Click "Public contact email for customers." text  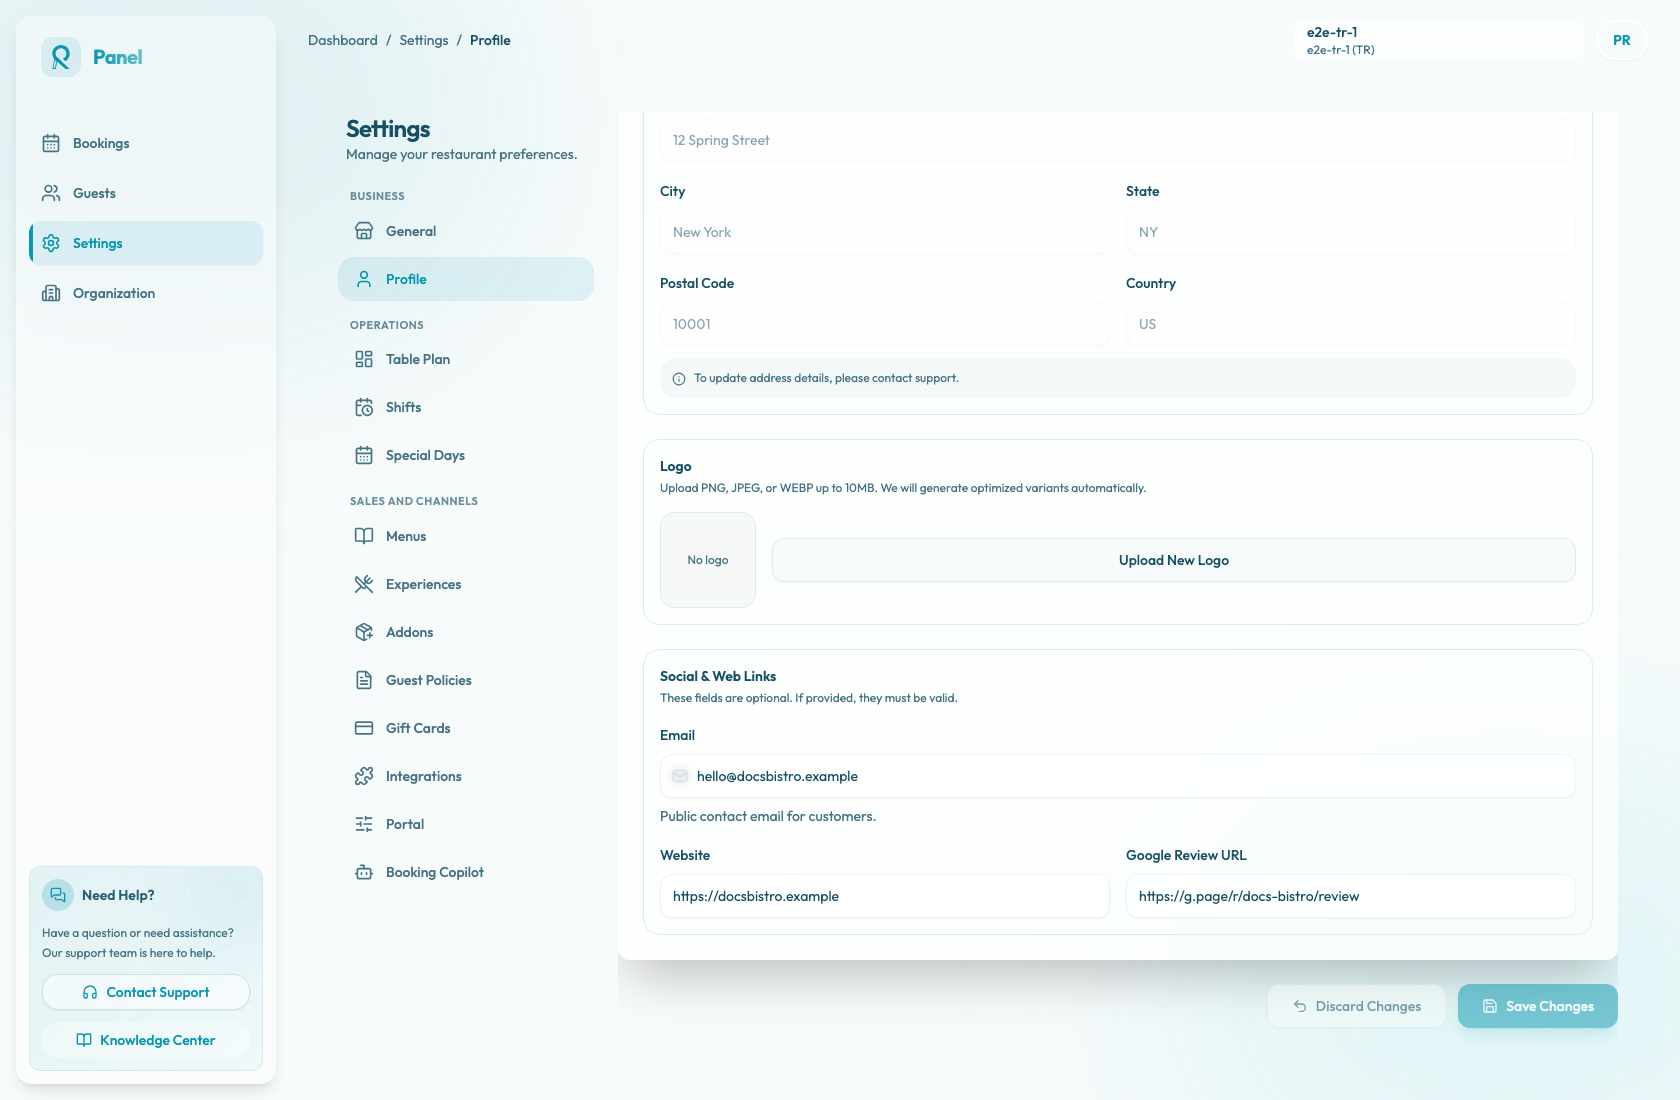point(768,816)
